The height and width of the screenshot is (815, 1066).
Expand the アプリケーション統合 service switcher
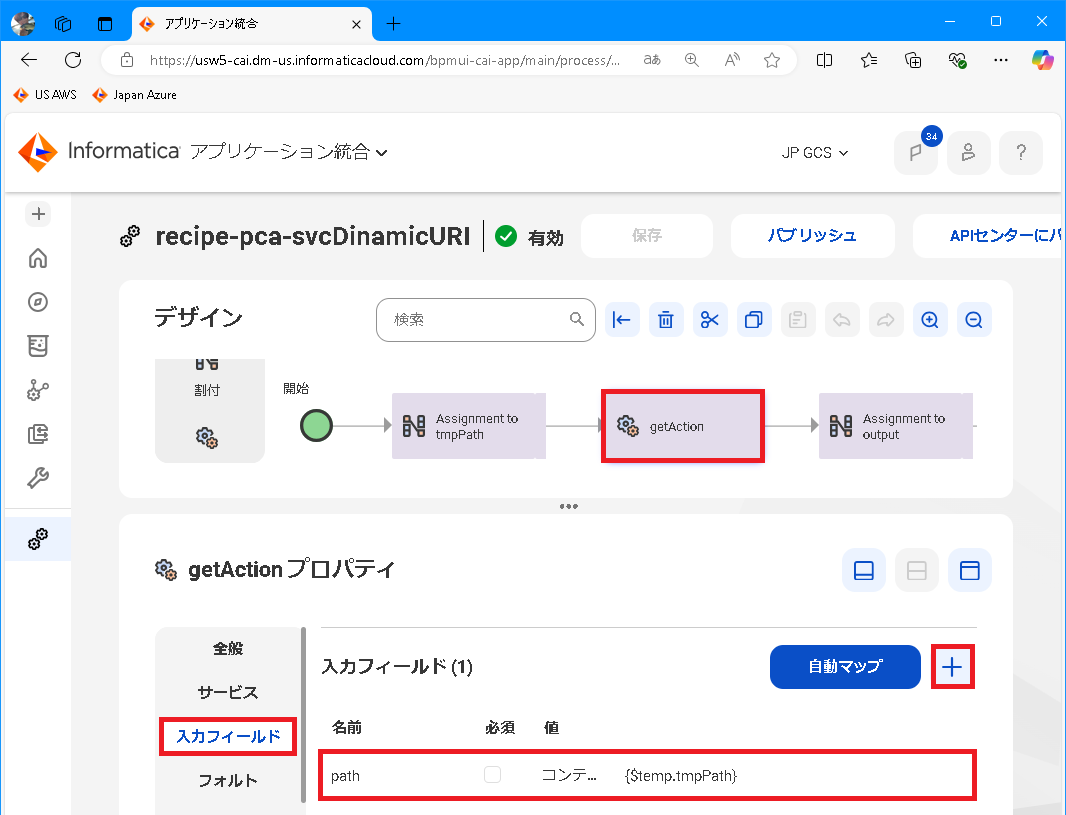tap(288, 152)
